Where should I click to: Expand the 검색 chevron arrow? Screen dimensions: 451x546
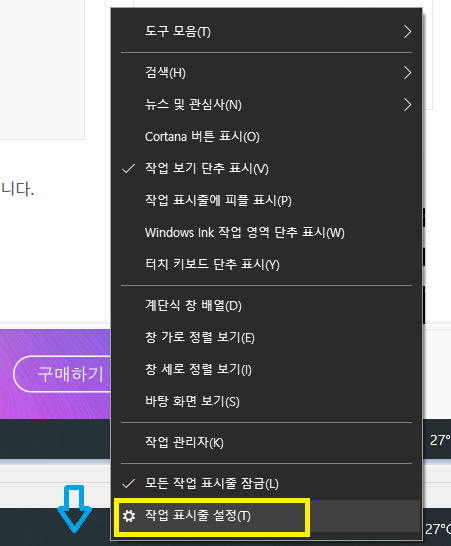coord(407,73)
